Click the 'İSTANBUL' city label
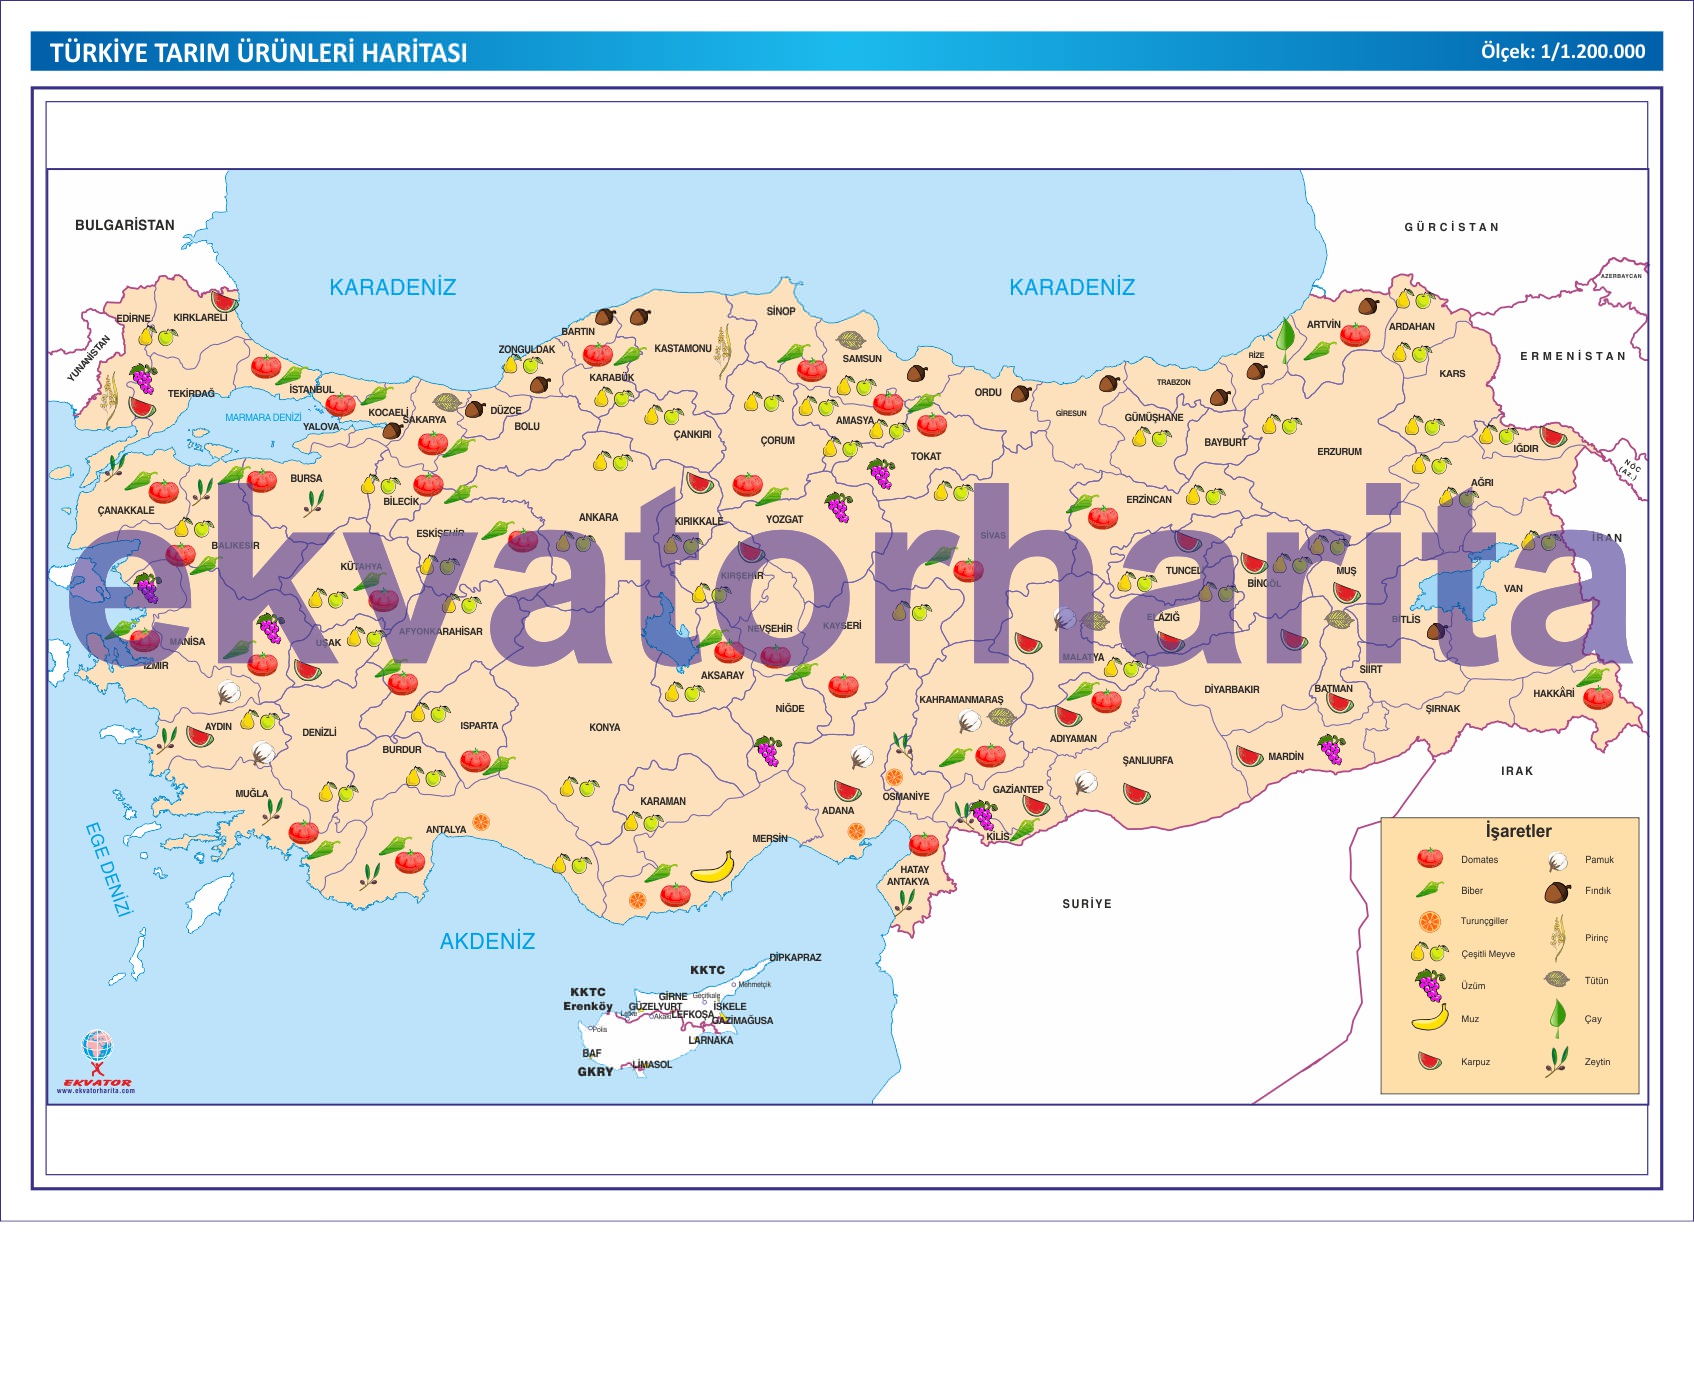Screen dimensions: 1694x1396 pos(312,390)
